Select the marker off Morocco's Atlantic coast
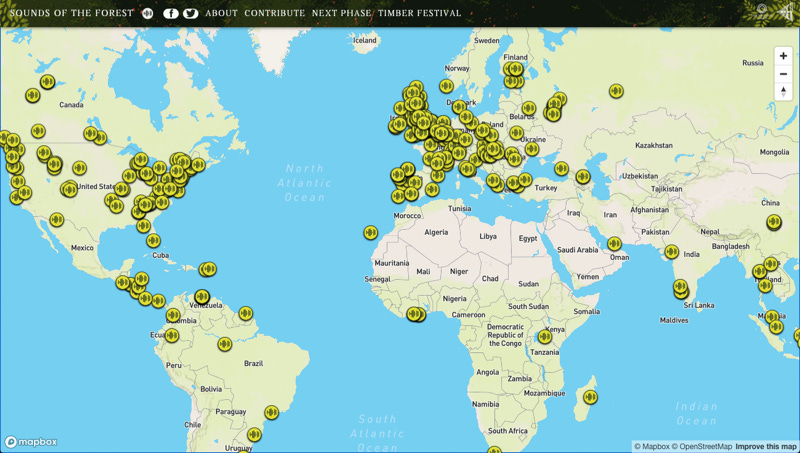Image resolution: width=800 pixels, height=453 pixels. tap(370, 233)
